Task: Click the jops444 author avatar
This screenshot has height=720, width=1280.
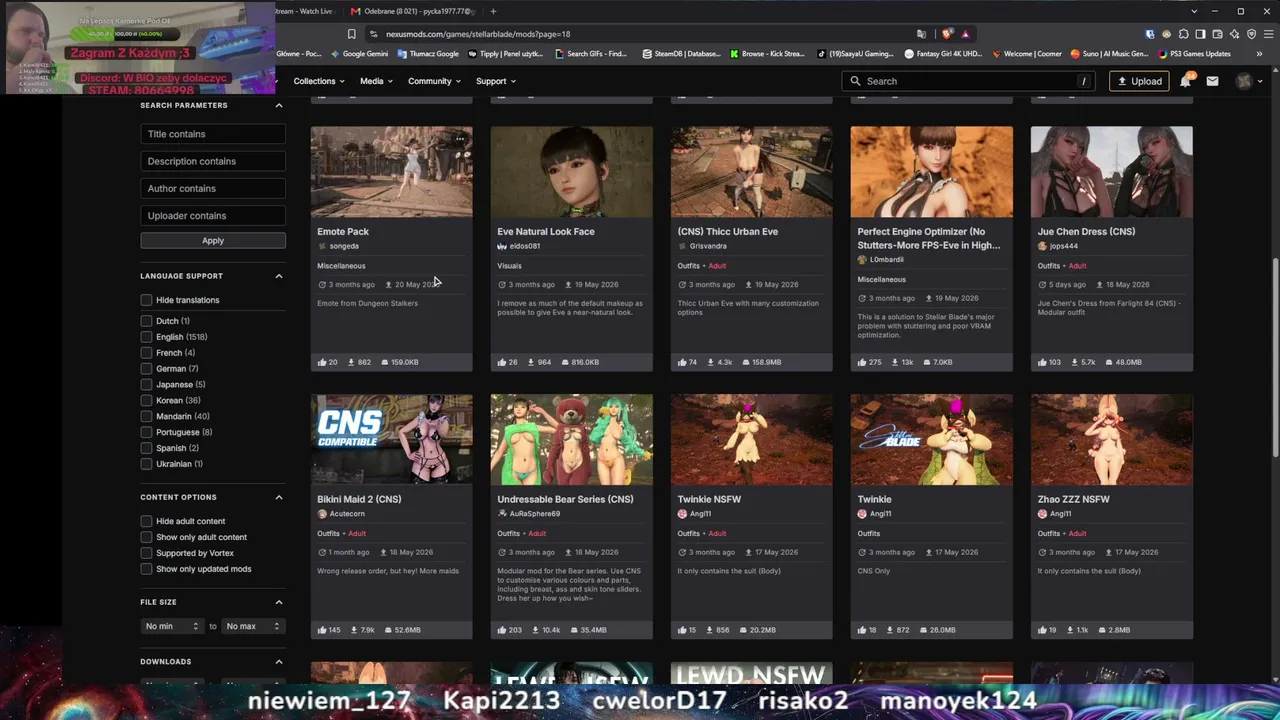Action: tap(1042, 246)
